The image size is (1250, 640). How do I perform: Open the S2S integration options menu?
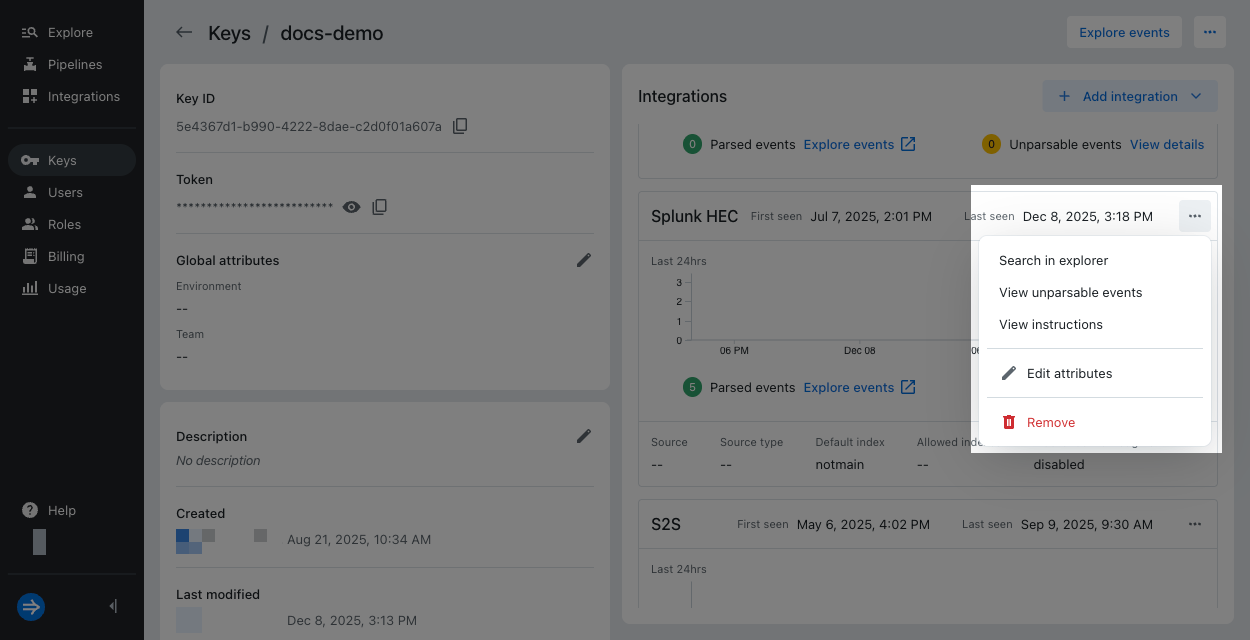1194,524
